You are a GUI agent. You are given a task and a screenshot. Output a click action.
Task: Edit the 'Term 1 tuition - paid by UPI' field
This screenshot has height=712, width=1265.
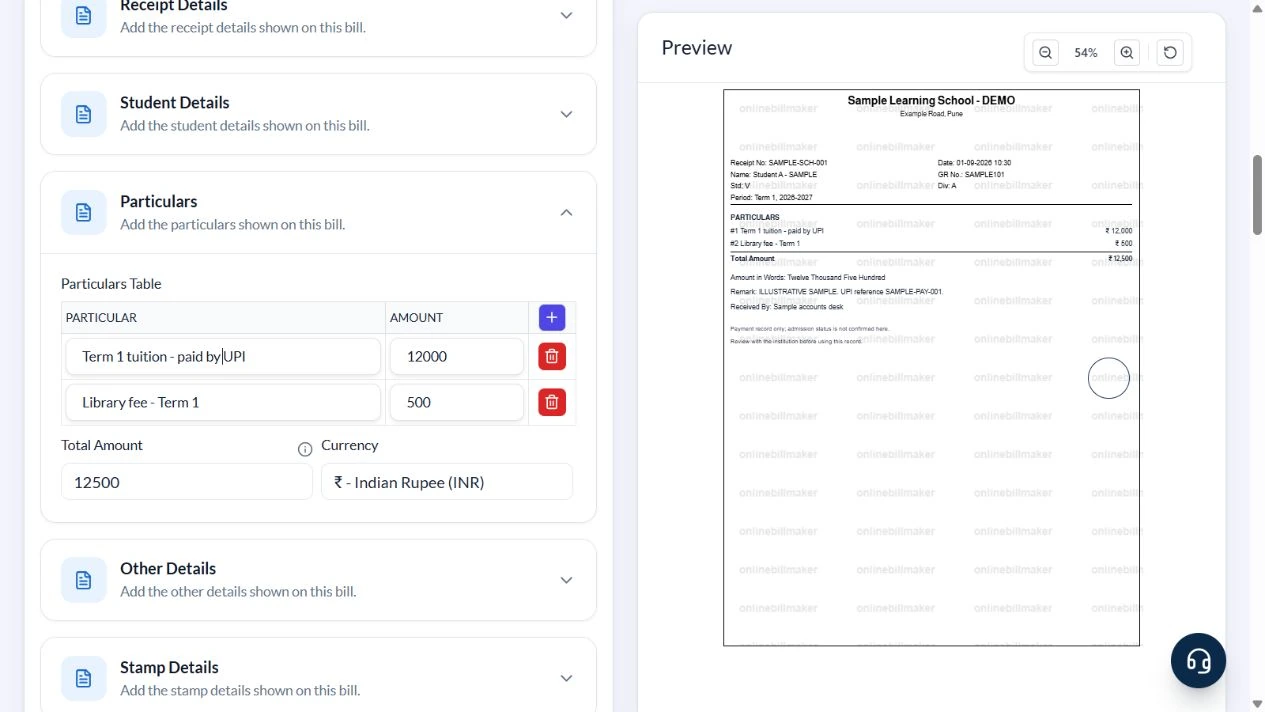[223, 356]
